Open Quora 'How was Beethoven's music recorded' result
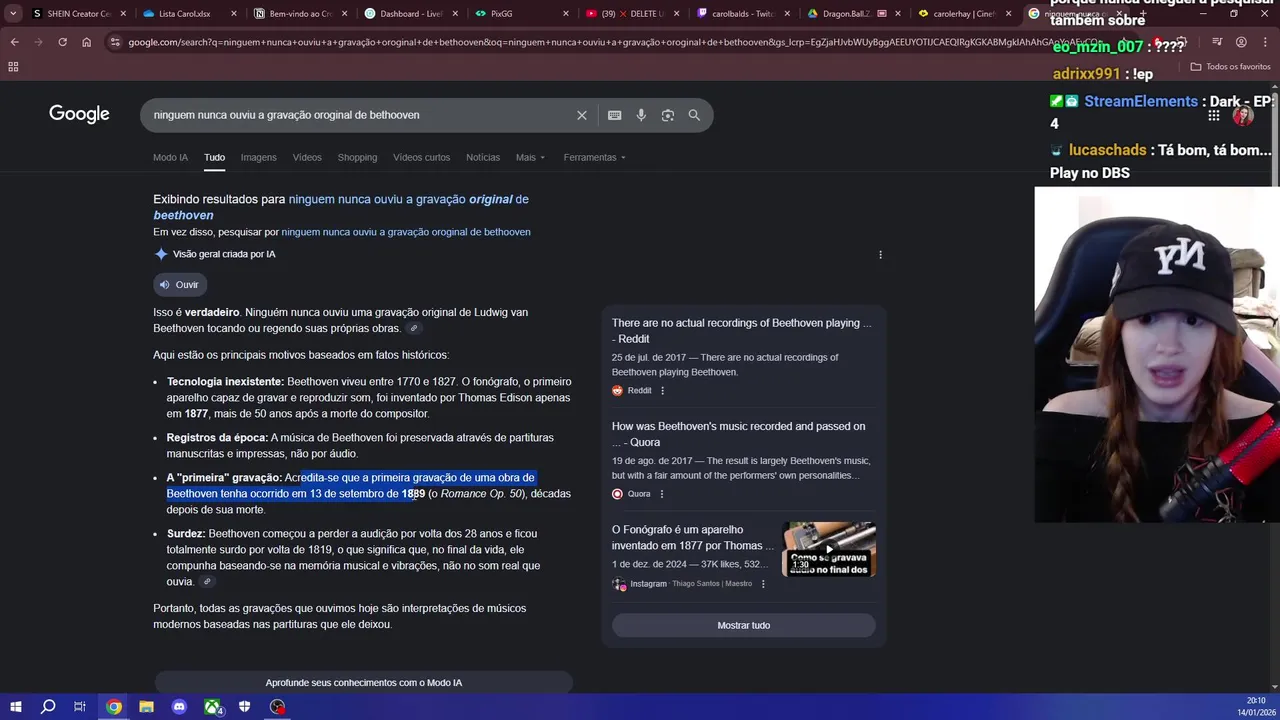This screenshot has height=720, width=1280. pyautogui.click(x=738, y=434)
